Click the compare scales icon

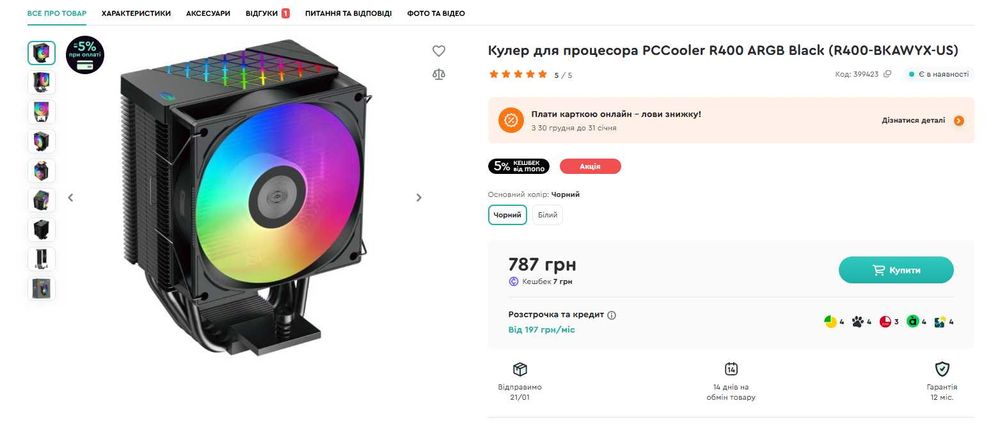(x=438, y=73)
